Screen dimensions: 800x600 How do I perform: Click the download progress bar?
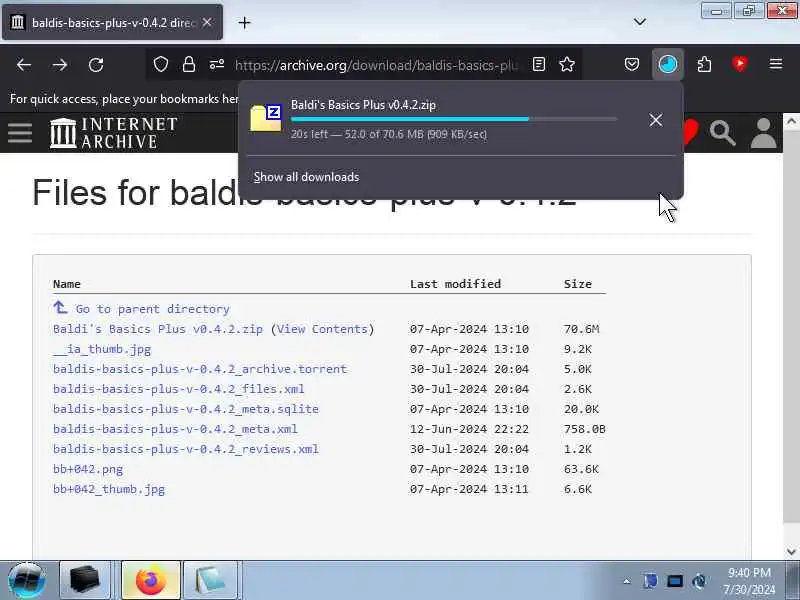454,119
